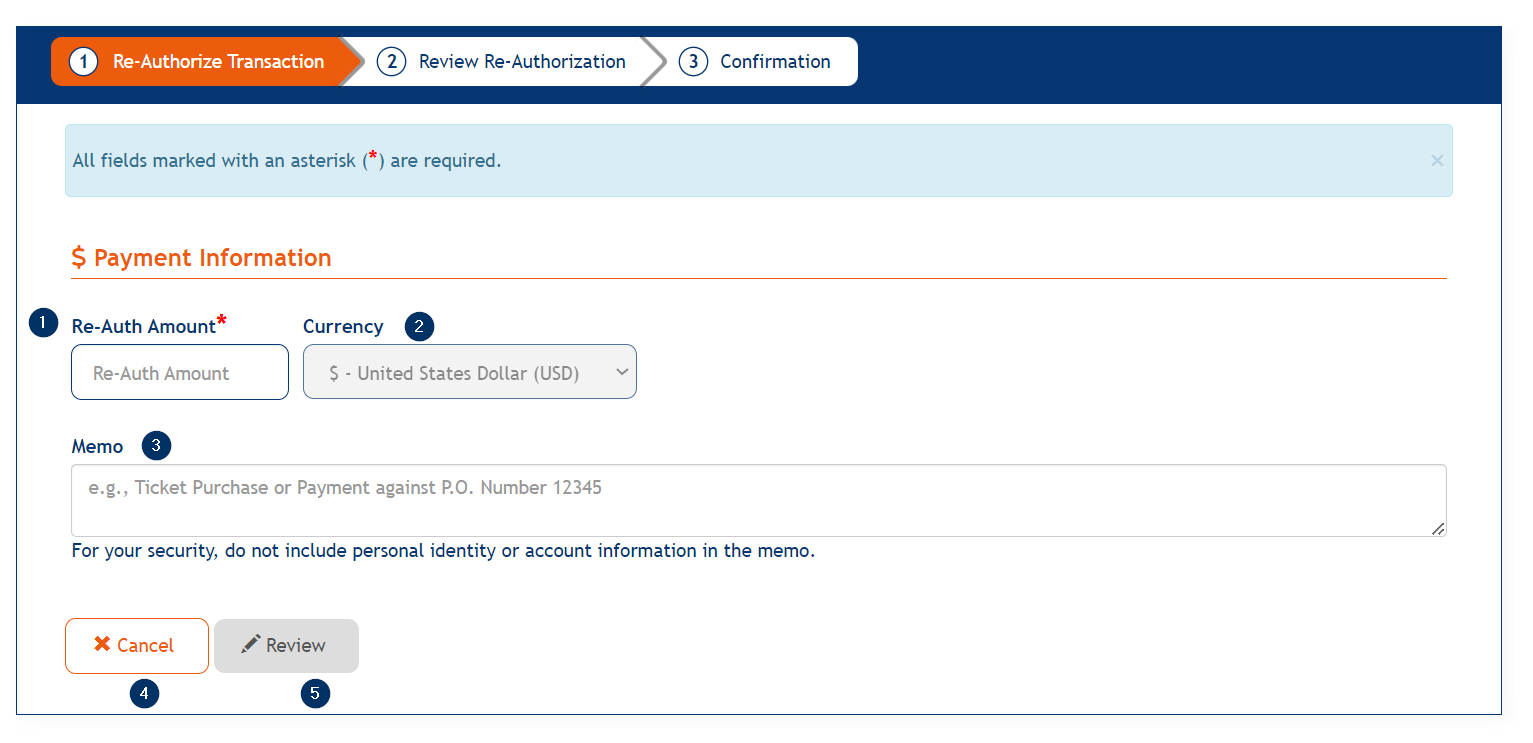The width and height of the screenshot is (1533, 743).
Task: Click callout badge 1 beside Re-Auth Amount
Action: (x=43, y=323)
